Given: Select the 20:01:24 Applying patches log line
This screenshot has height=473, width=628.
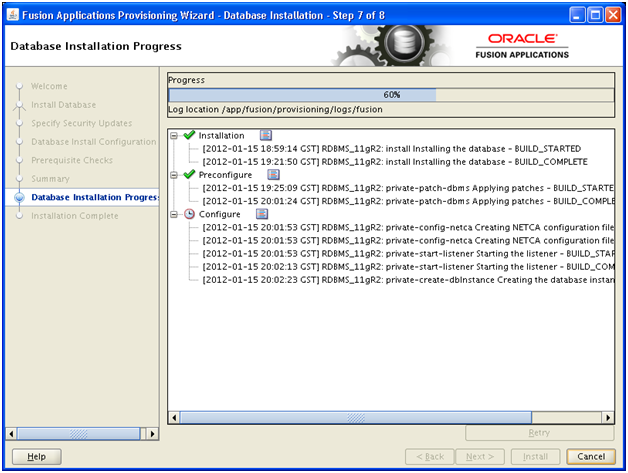Looking at the screenshot, I should [x=408, y=201].
